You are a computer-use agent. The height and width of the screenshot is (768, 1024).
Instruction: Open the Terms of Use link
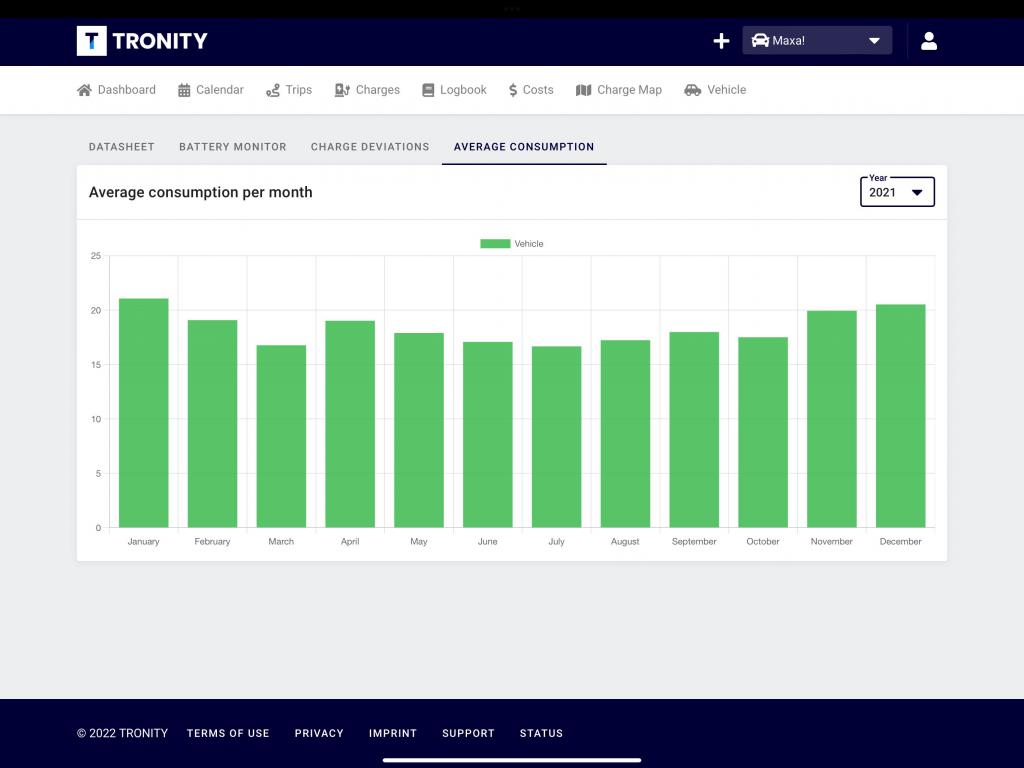(x=228, y=733)
